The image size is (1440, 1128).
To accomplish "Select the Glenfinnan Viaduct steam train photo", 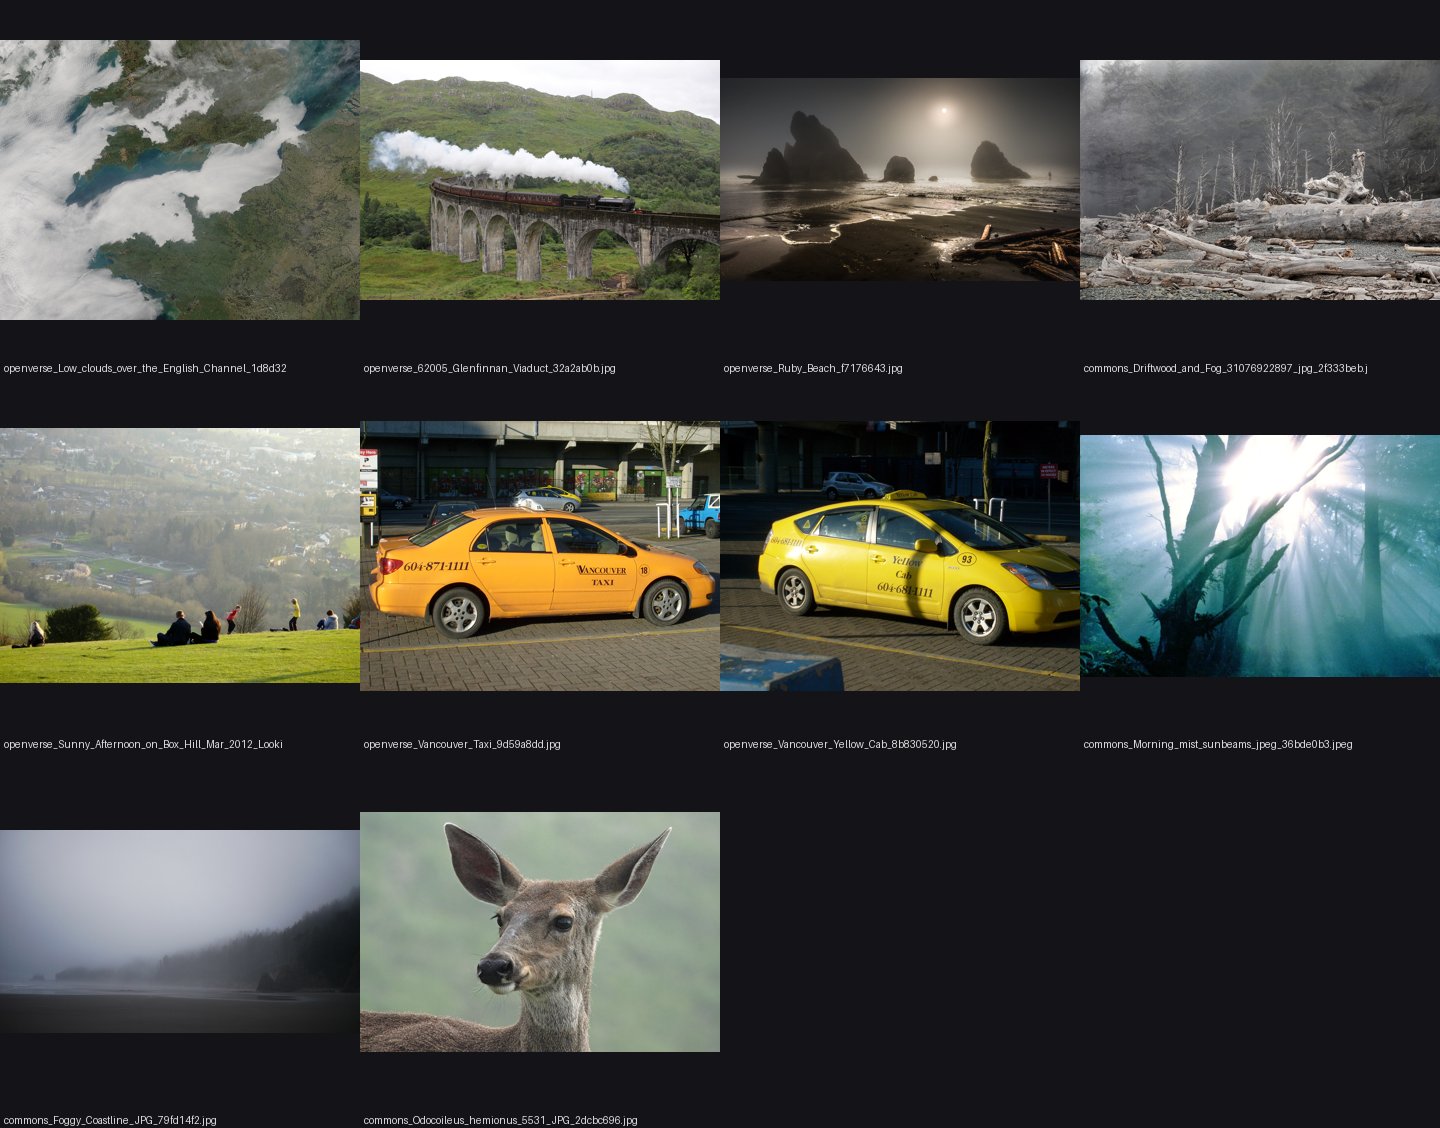I will tap(540, 180).
